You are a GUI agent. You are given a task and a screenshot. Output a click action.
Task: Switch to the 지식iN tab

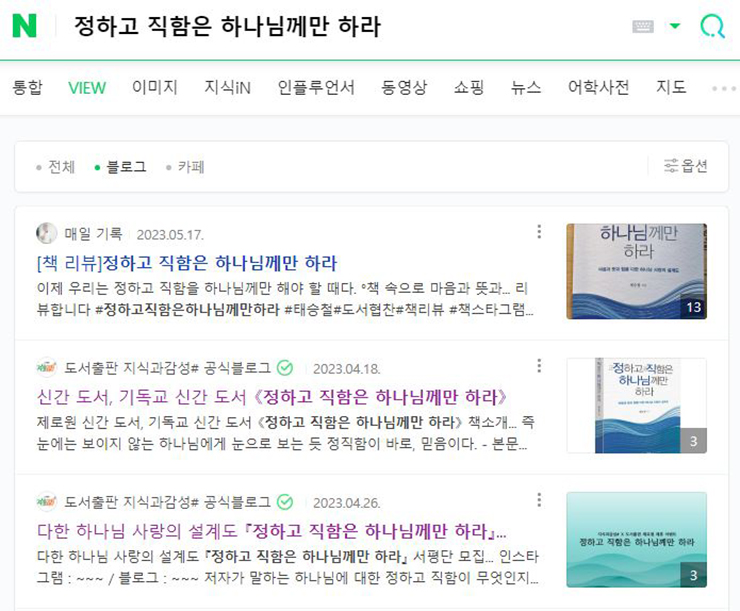[x=227, y=87]
